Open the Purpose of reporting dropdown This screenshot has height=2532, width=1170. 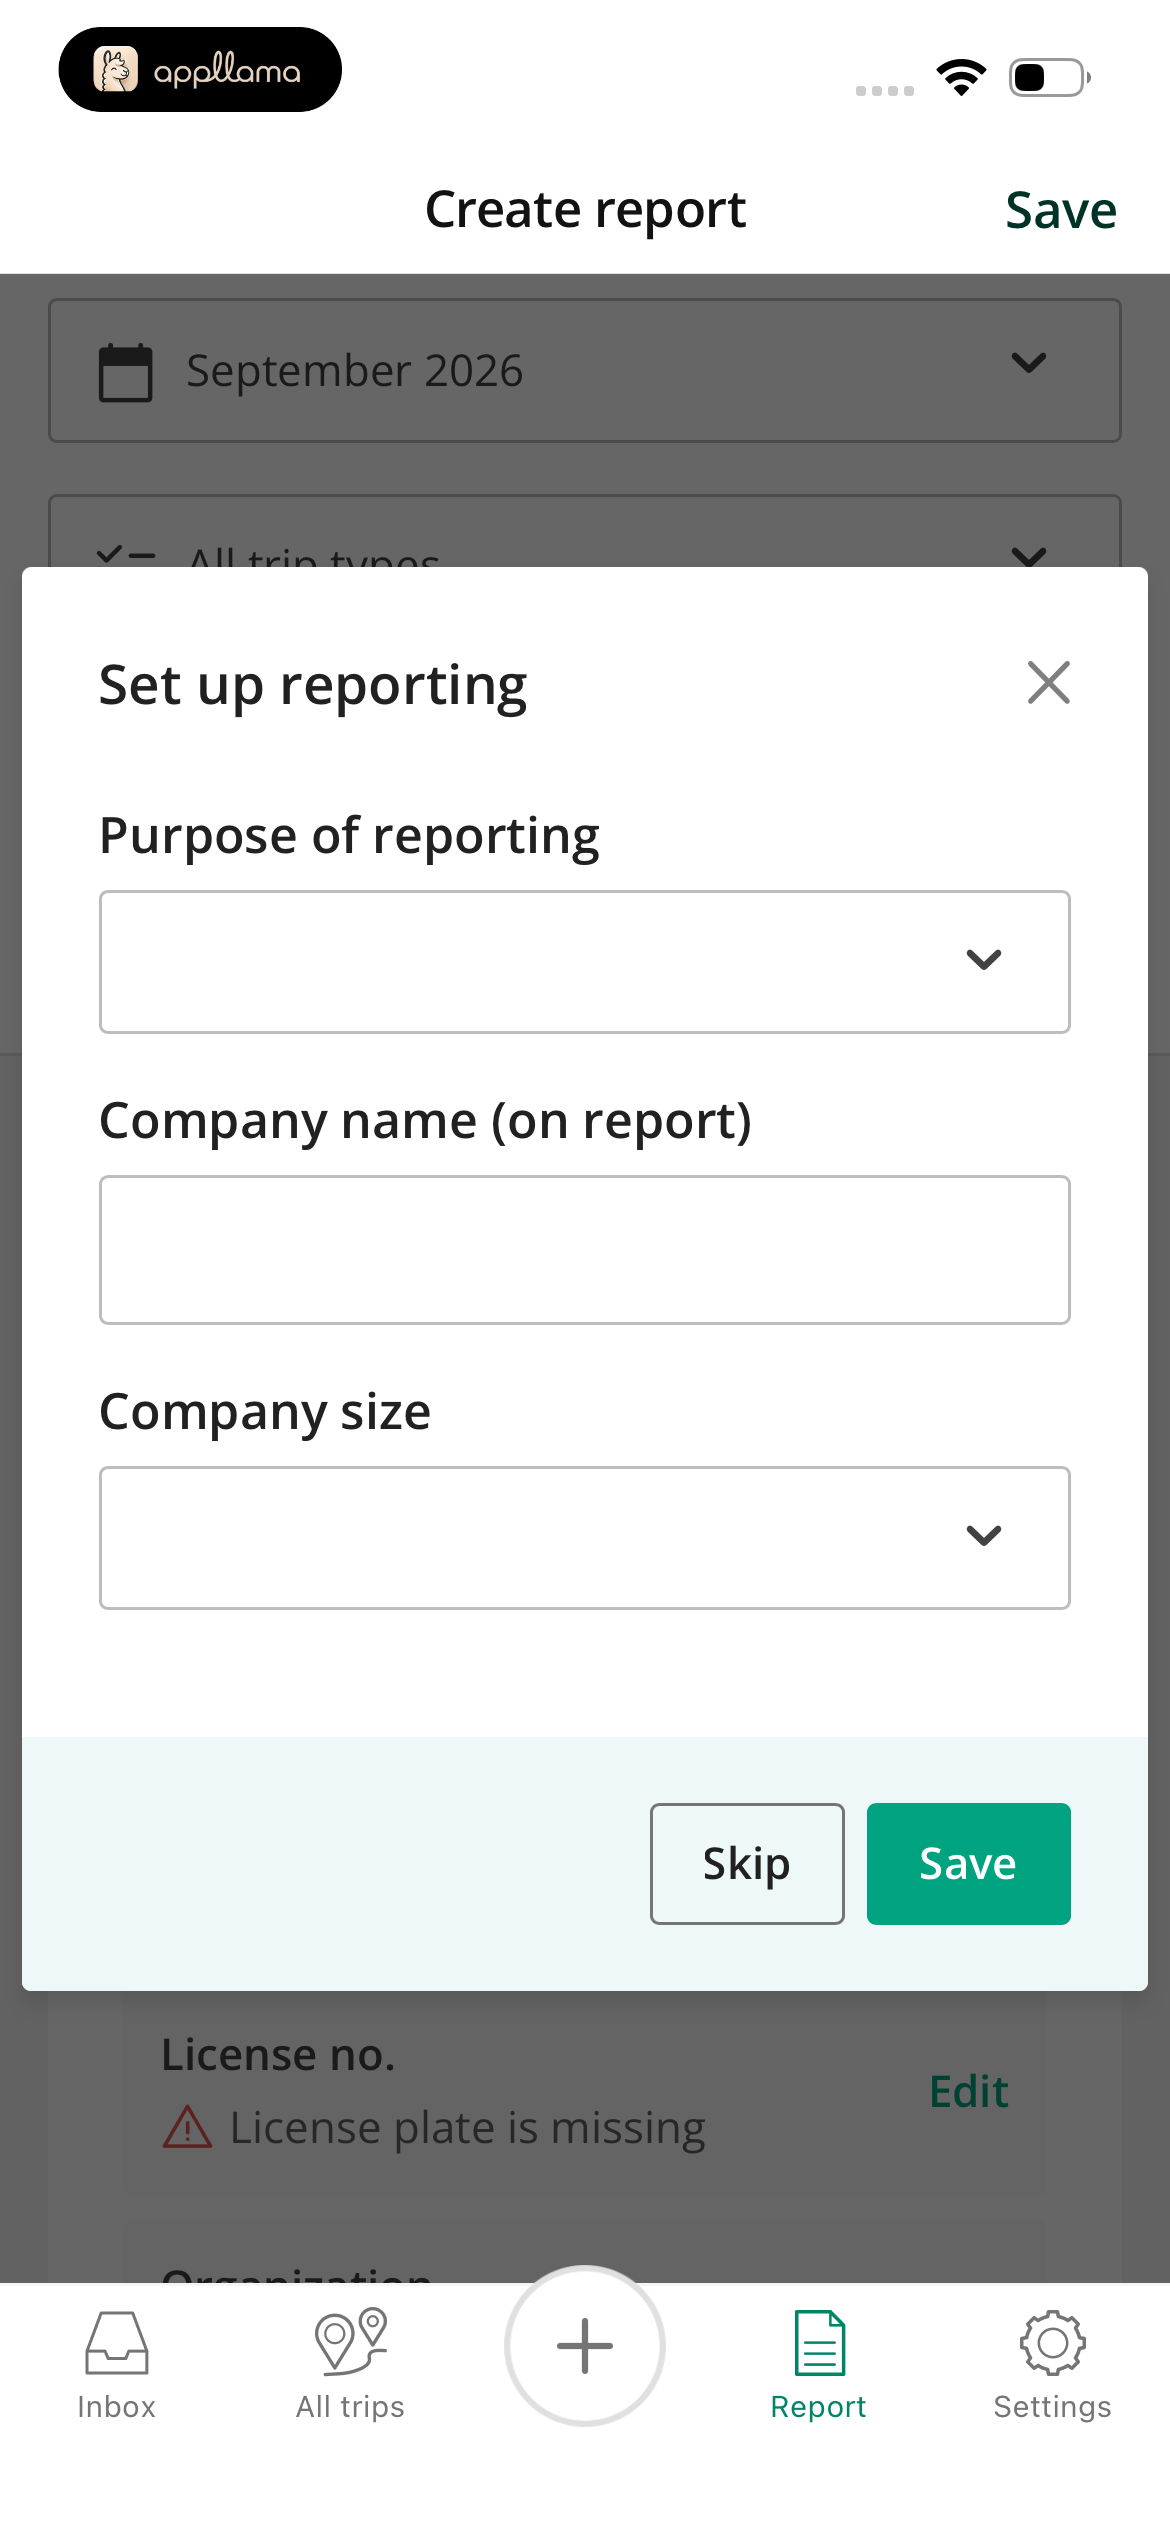click(585, 961)
